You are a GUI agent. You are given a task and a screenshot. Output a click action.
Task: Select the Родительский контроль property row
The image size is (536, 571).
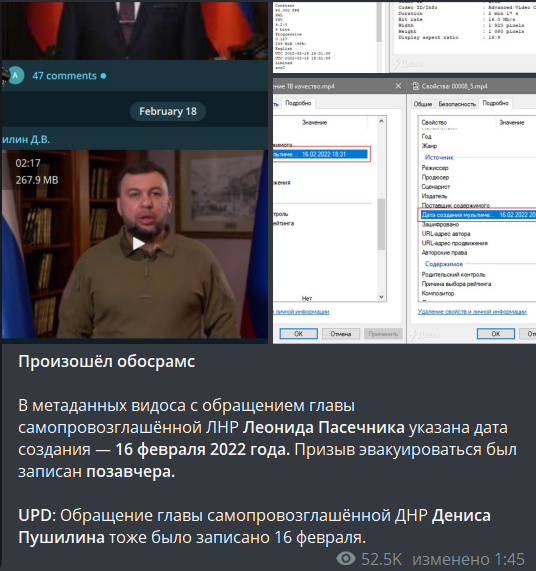pos(453,275)
